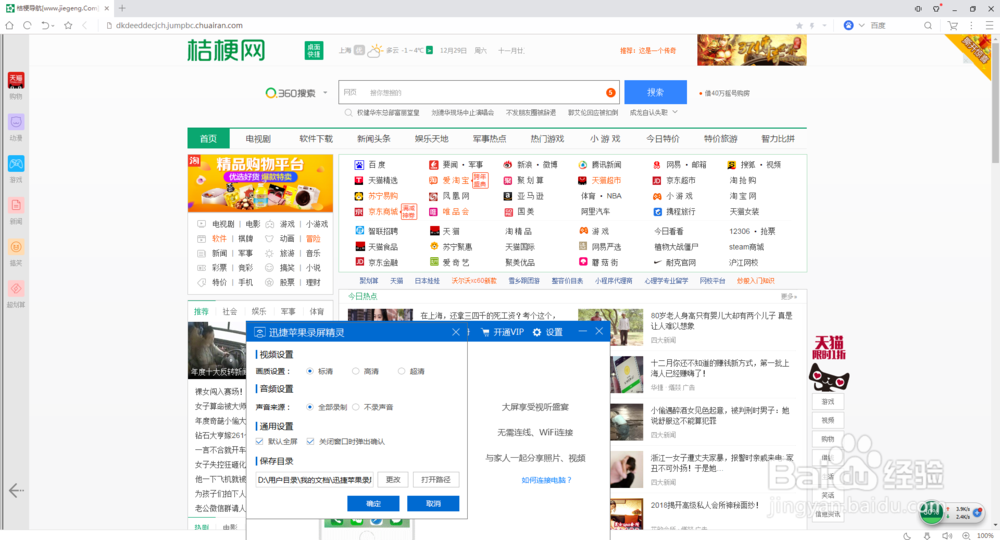Click the orange 搞笑 sidebar icon
1000x540 pixels.
point(16,247)
